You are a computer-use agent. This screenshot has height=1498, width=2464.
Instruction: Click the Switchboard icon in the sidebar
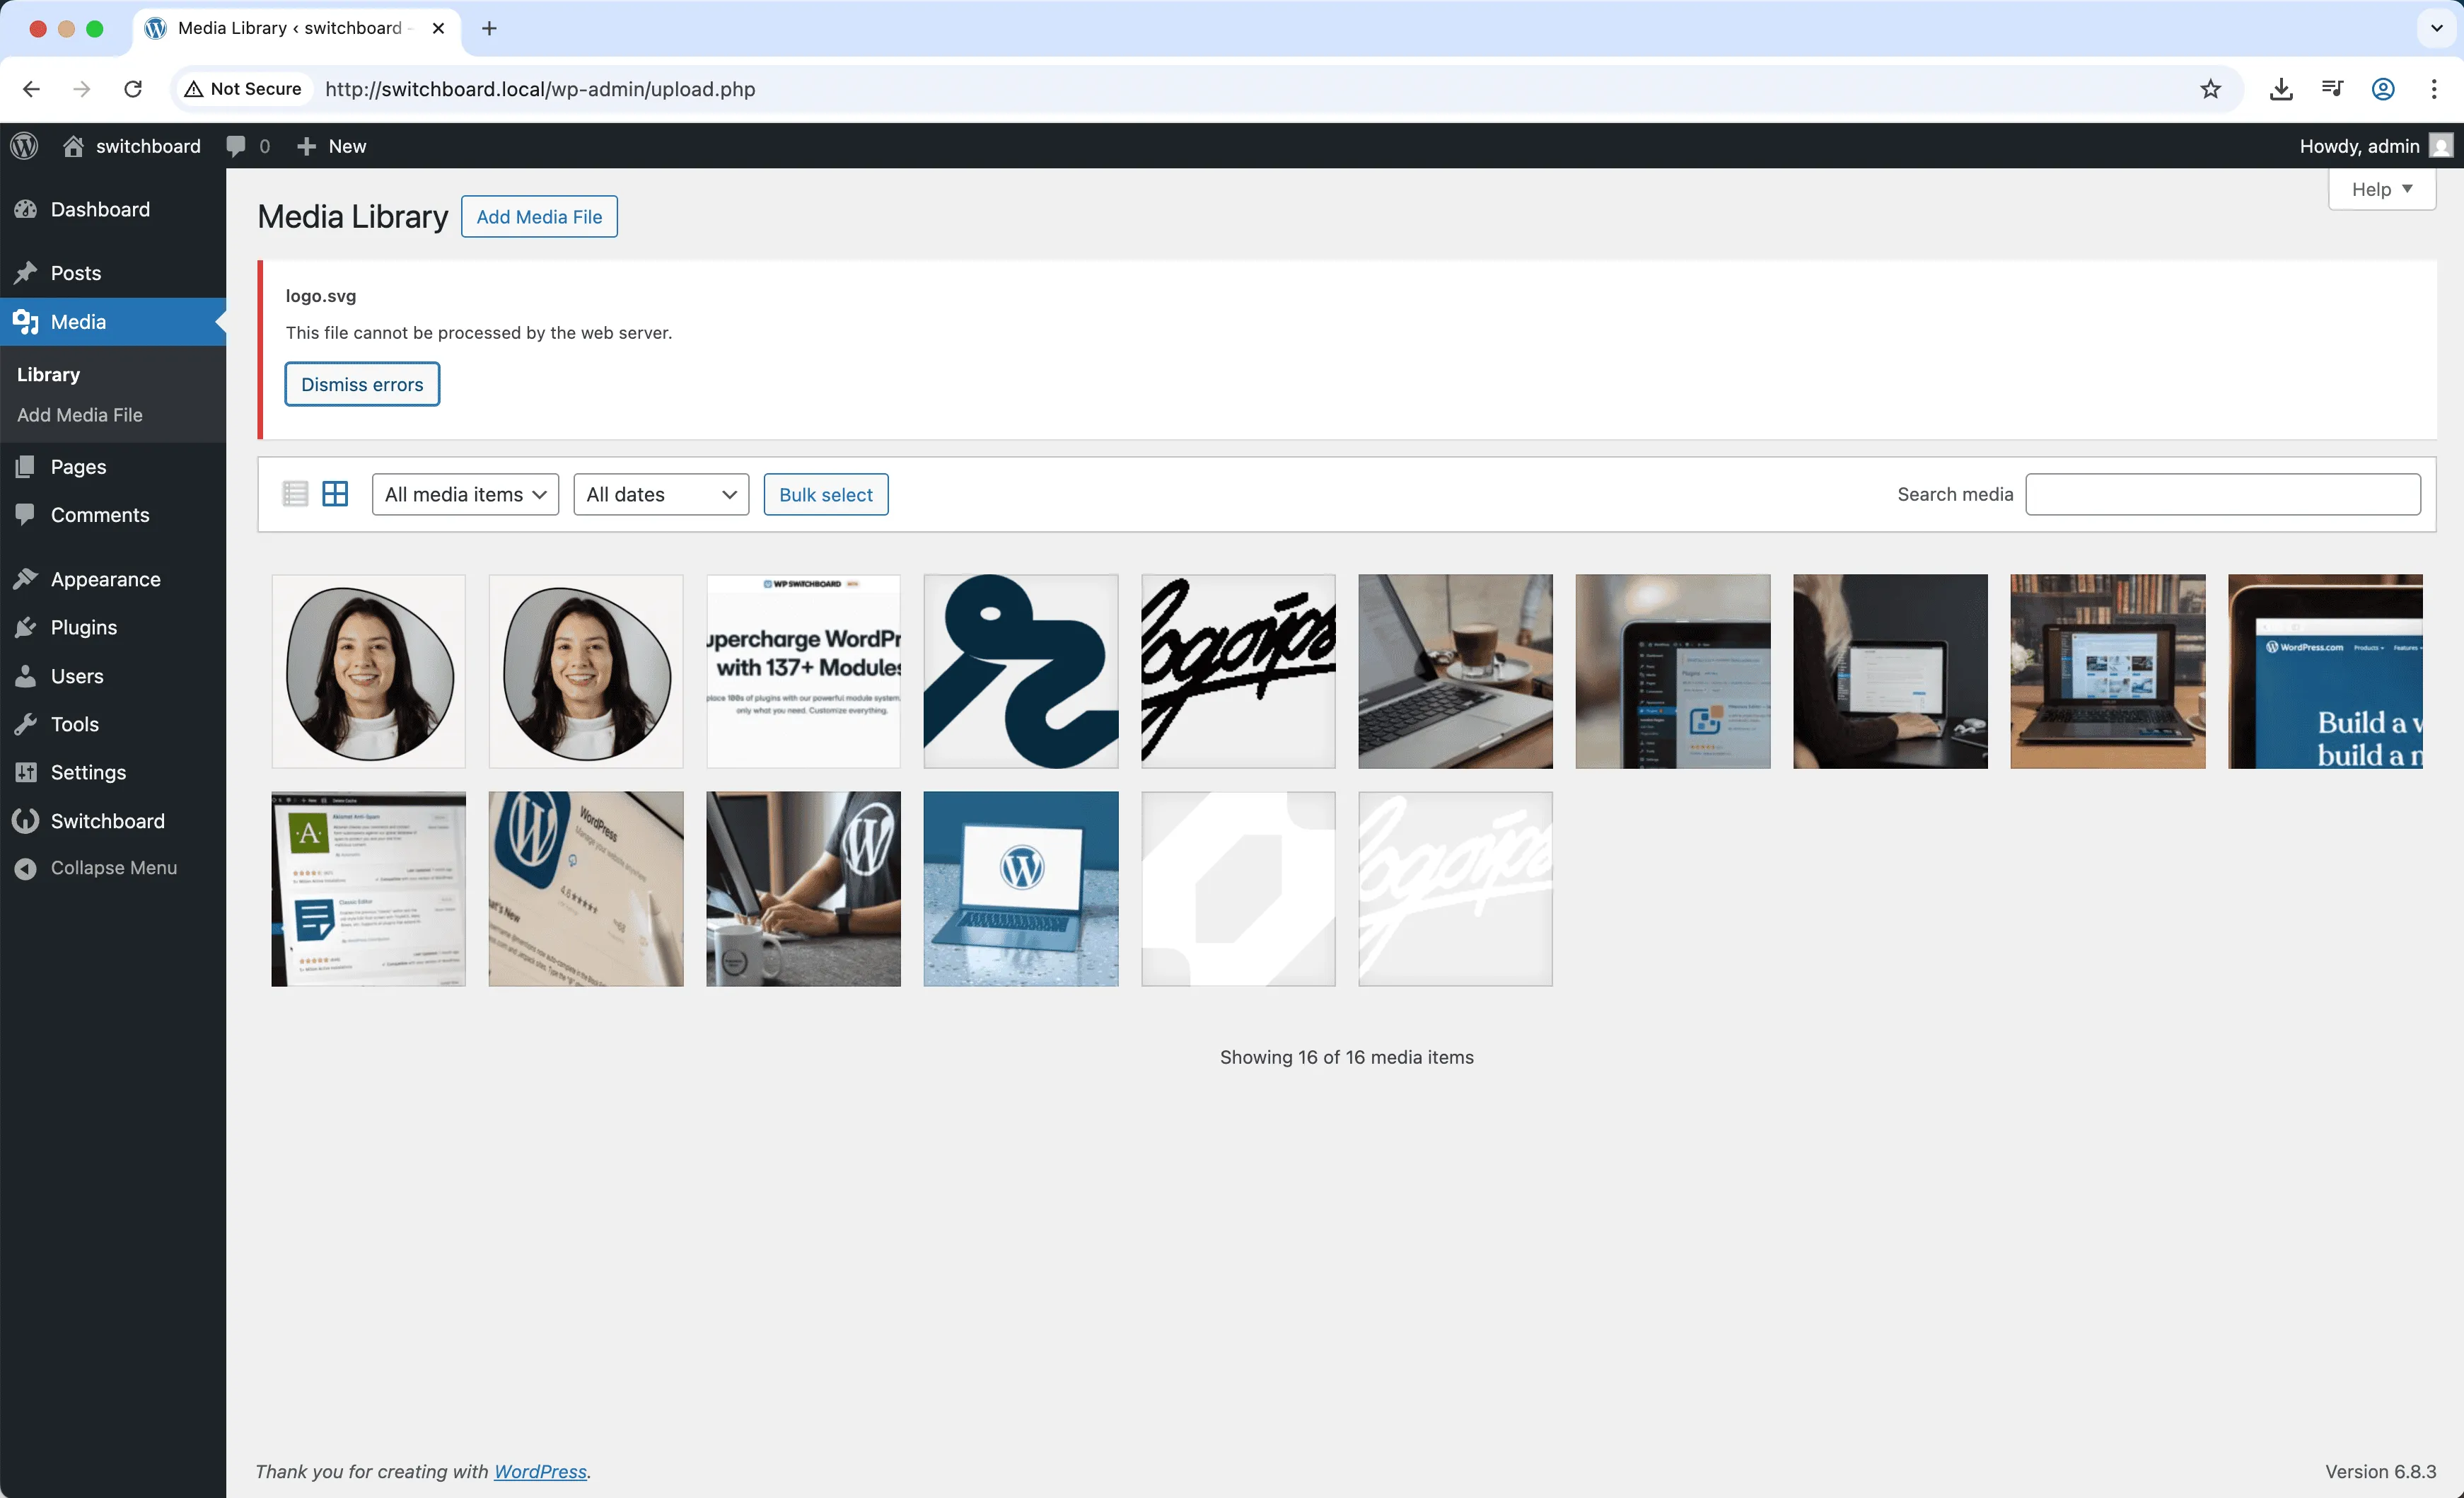(x=26, y=820)
